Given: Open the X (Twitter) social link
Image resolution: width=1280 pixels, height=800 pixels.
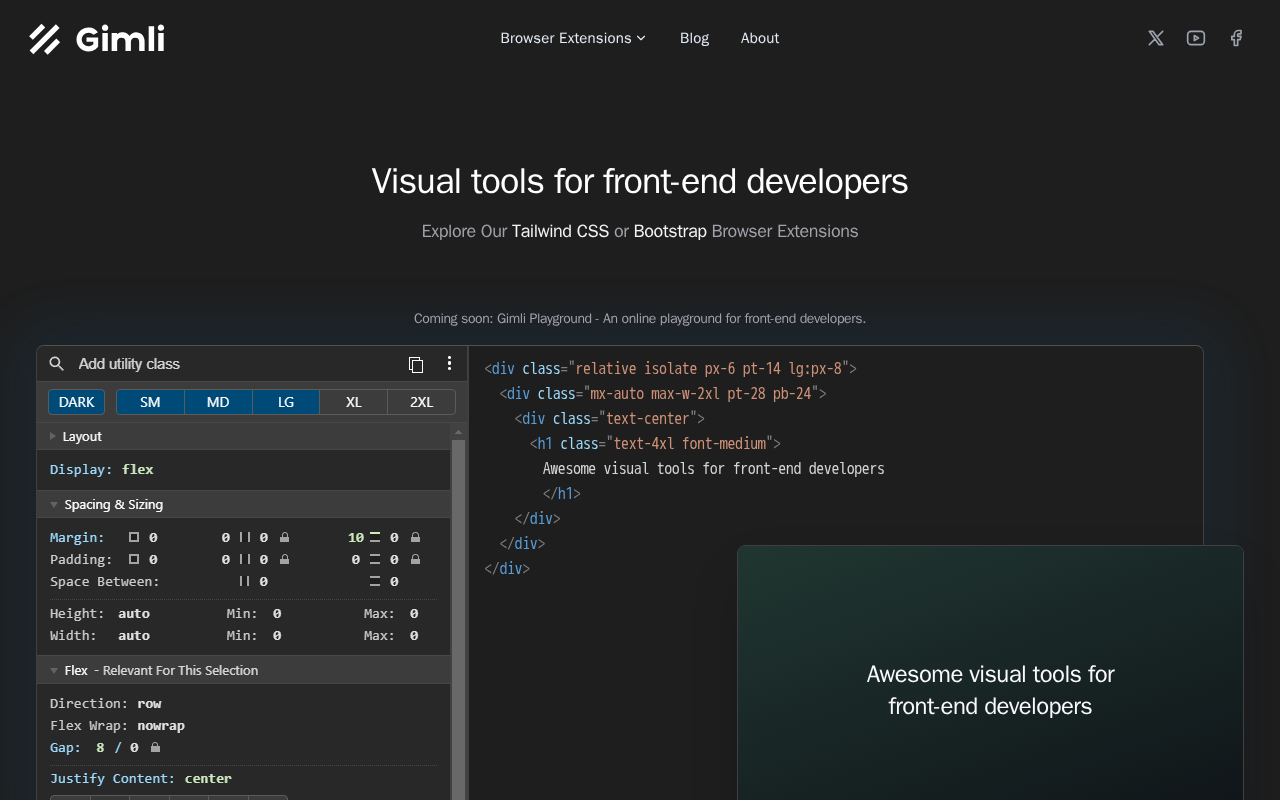Looking at the screenshot, I should 1156,38.
